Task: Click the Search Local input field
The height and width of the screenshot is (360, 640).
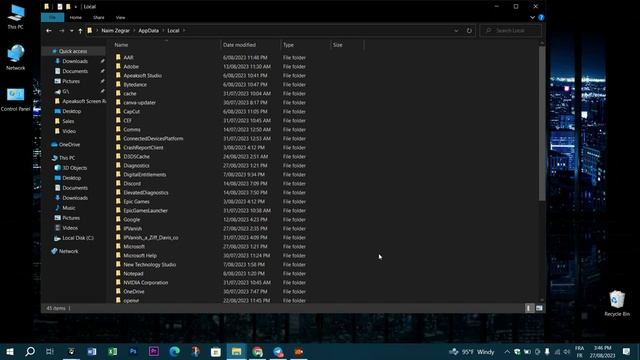Action: [511, 31]
